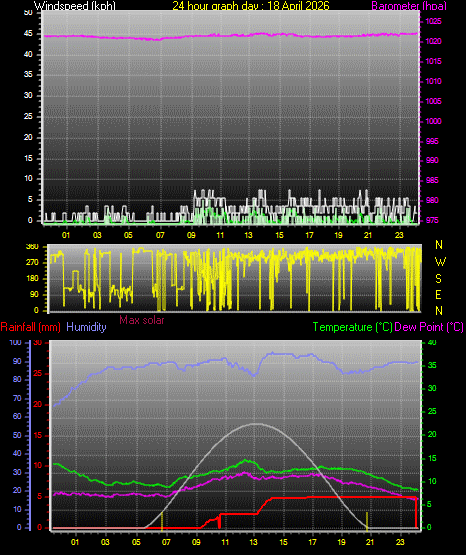
Task: Select the 'Rainfall (mm)' legend label
Action: pyautogui.click(x=30, y=327)
